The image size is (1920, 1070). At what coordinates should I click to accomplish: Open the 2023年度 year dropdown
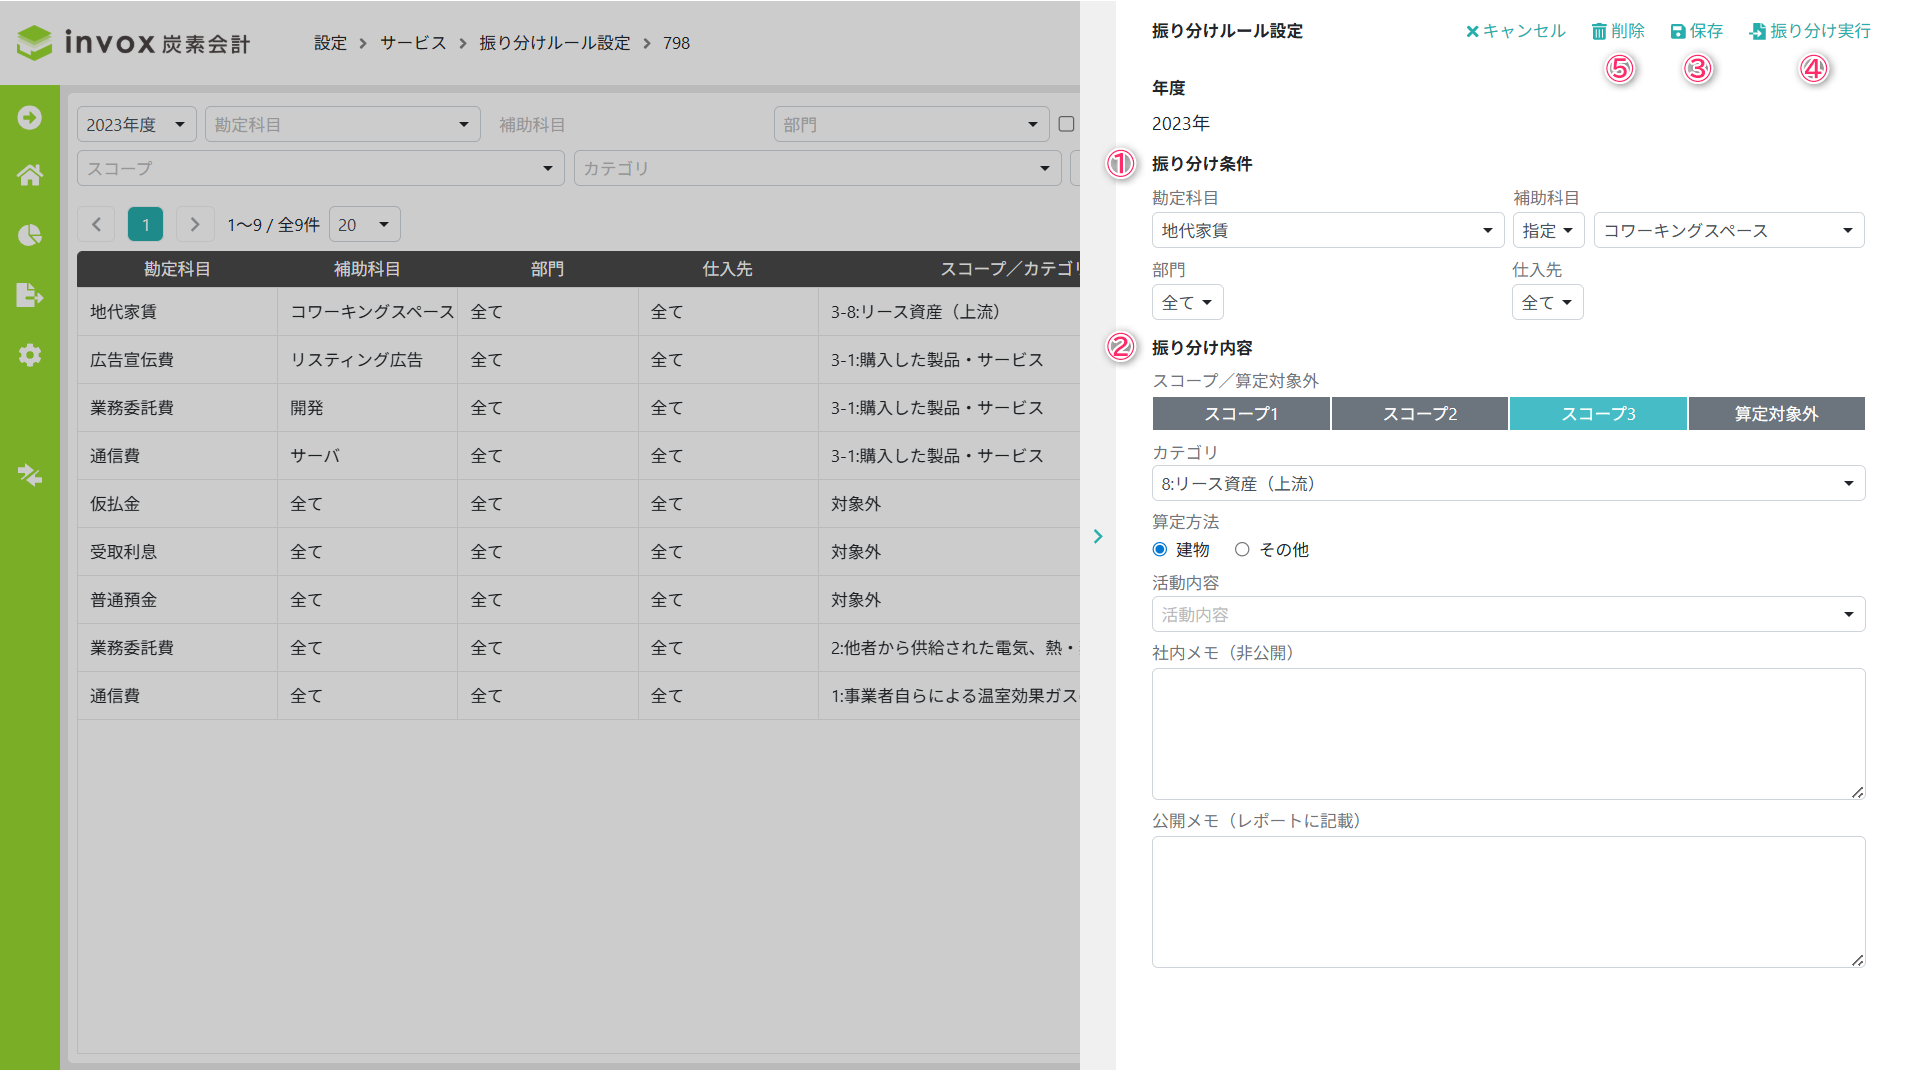pos(137,124)
